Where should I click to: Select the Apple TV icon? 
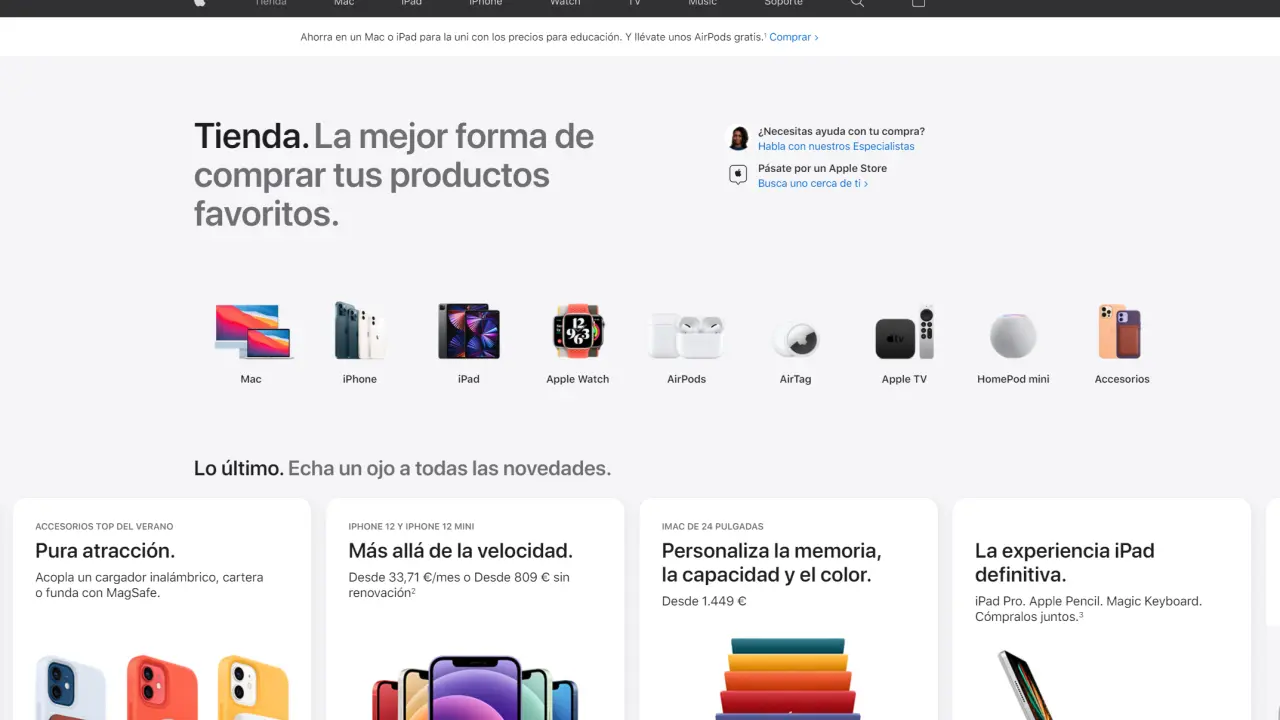click(904, 335)
